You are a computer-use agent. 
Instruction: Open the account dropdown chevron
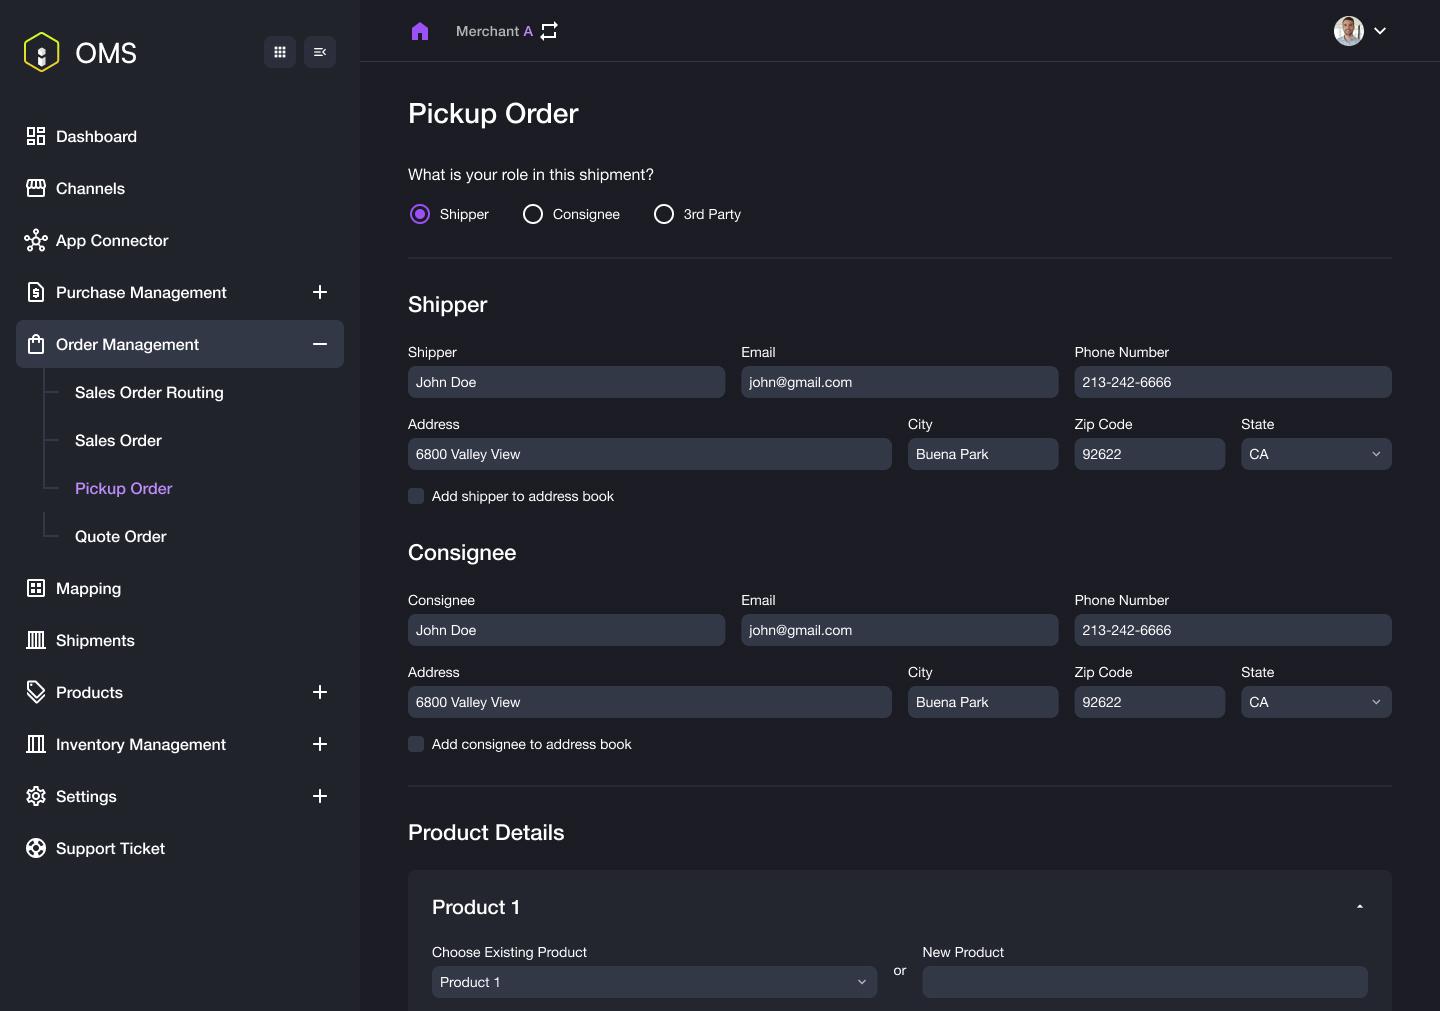[1380, 31]
